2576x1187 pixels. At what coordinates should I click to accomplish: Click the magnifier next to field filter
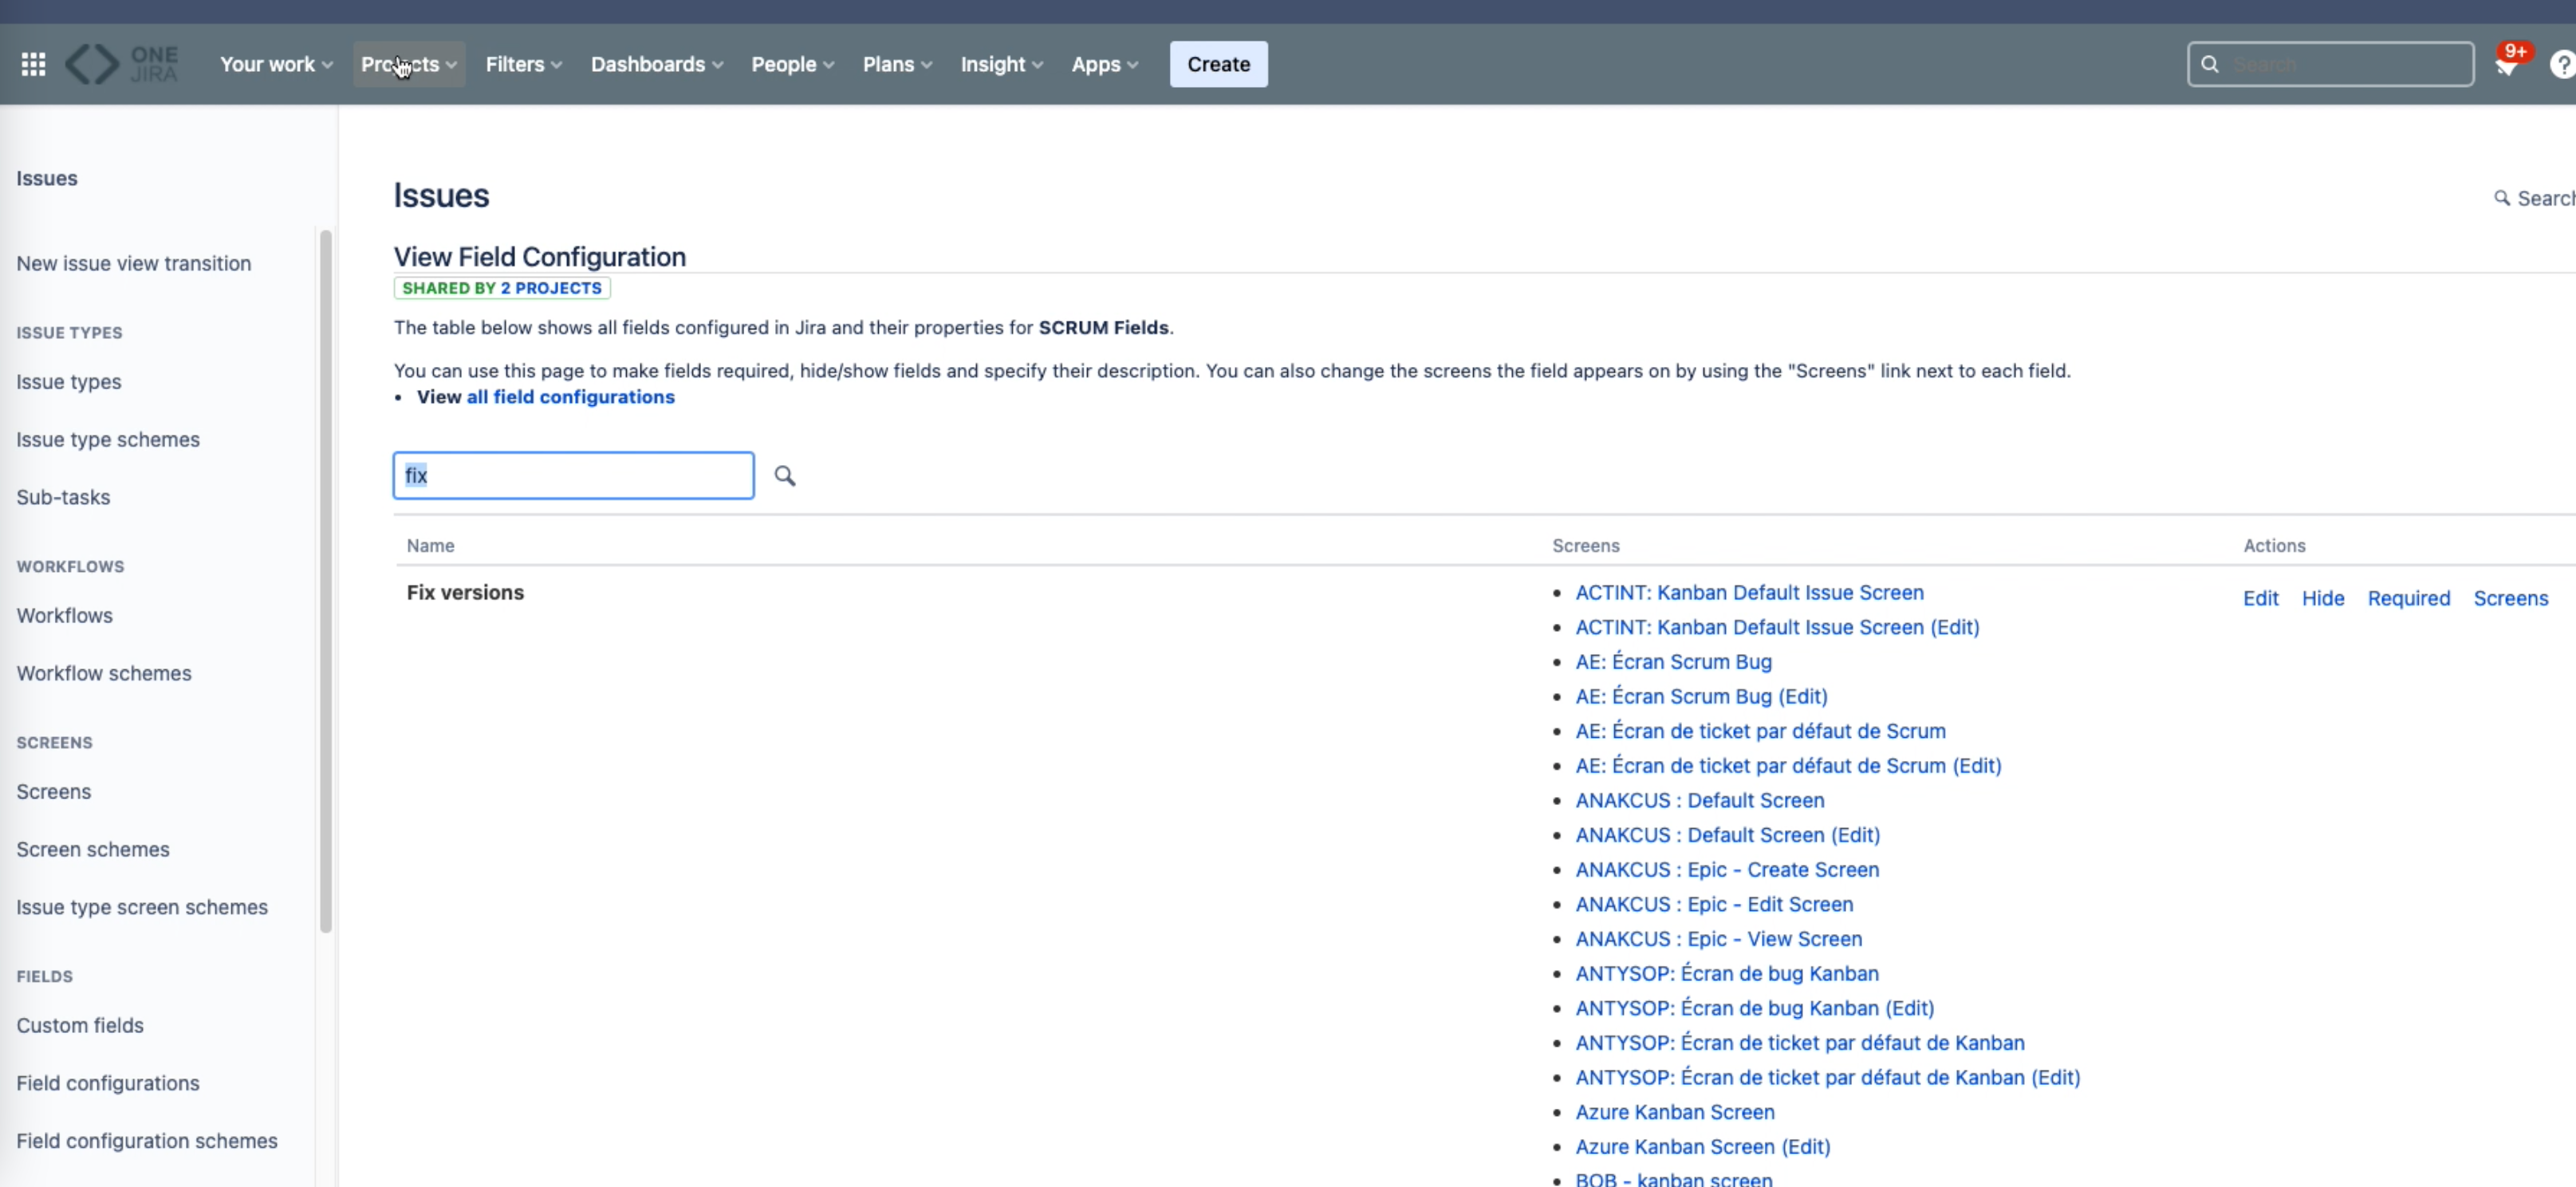pos(785,476)
